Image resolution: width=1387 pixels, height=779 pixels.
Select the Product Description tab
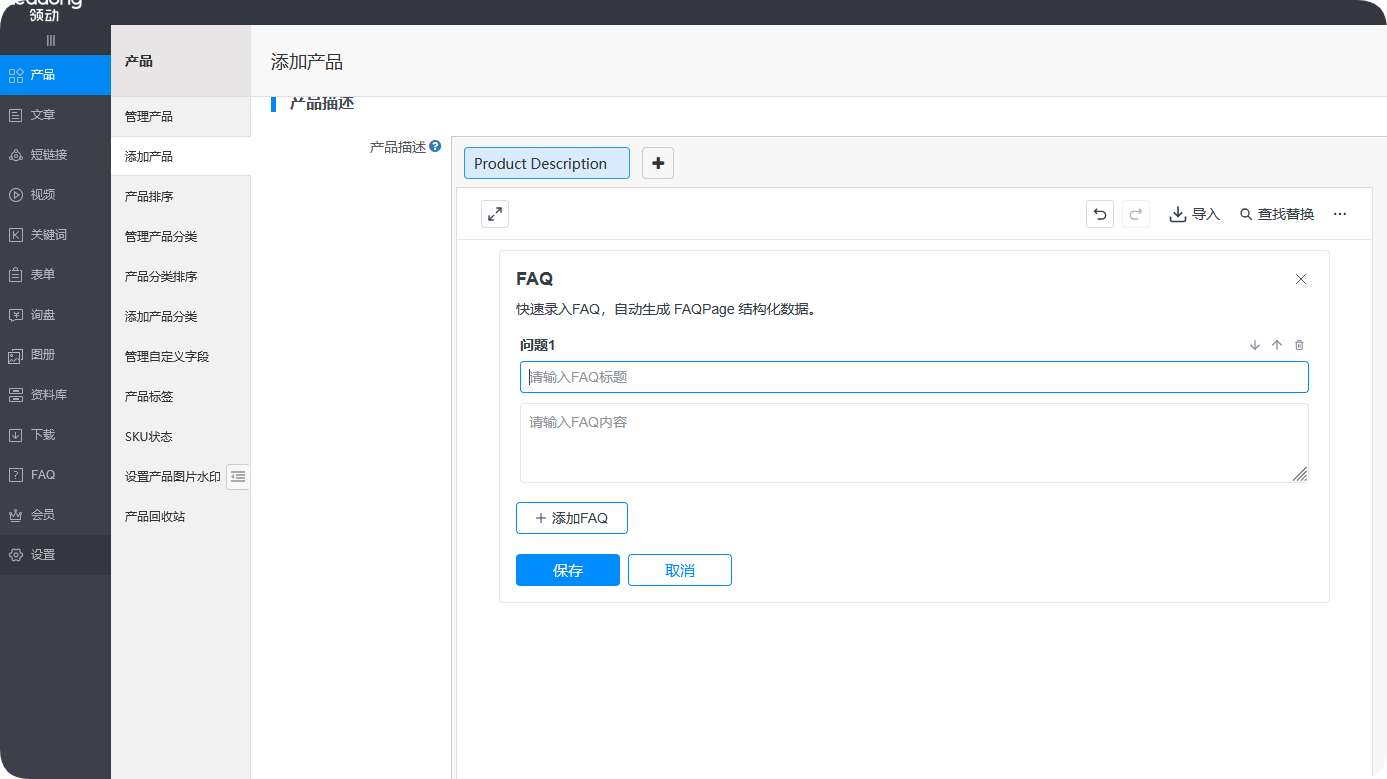(x=547, y=163)
